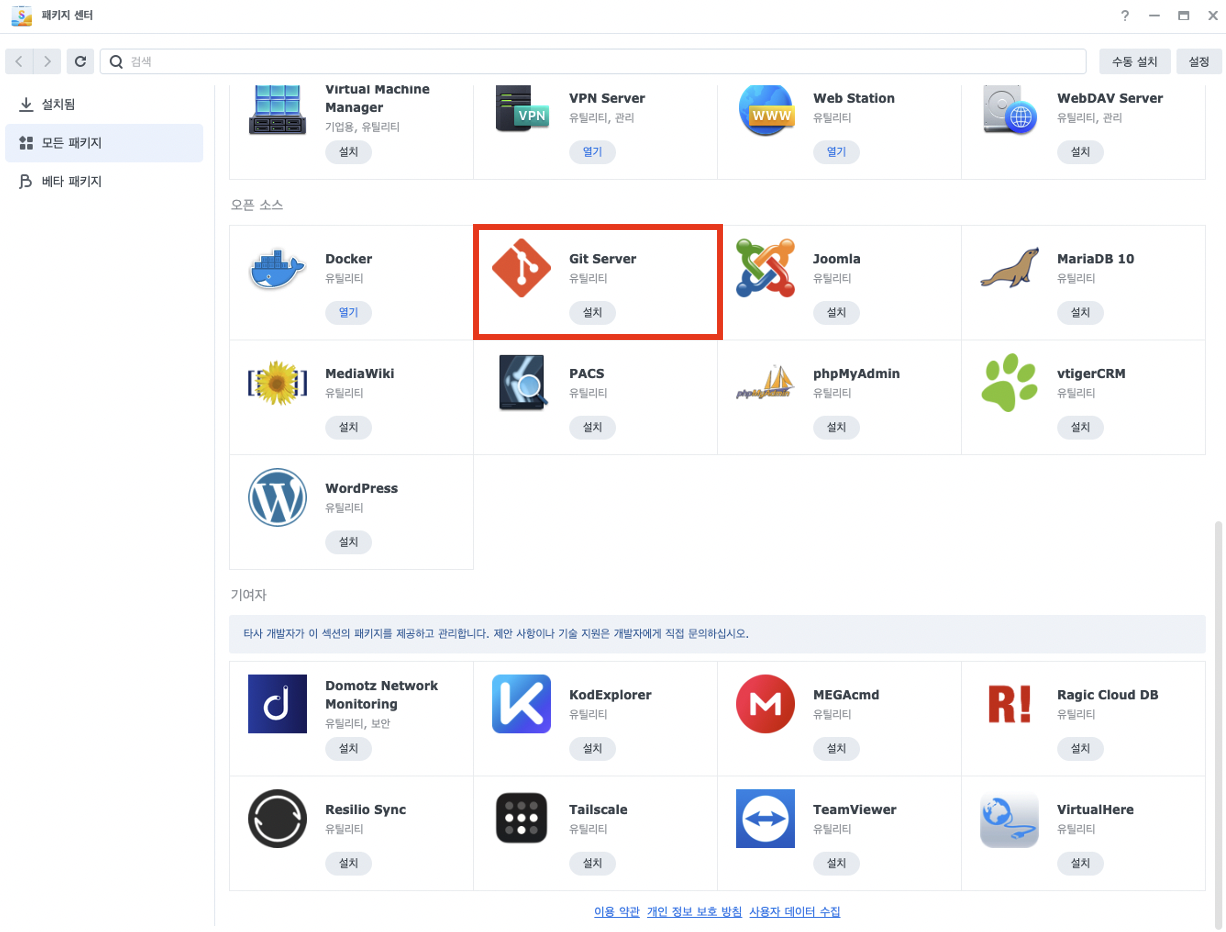Open help with the question mark icon
The width and height of the screenshot is (1226, 932).
[x=1125, y=16]
